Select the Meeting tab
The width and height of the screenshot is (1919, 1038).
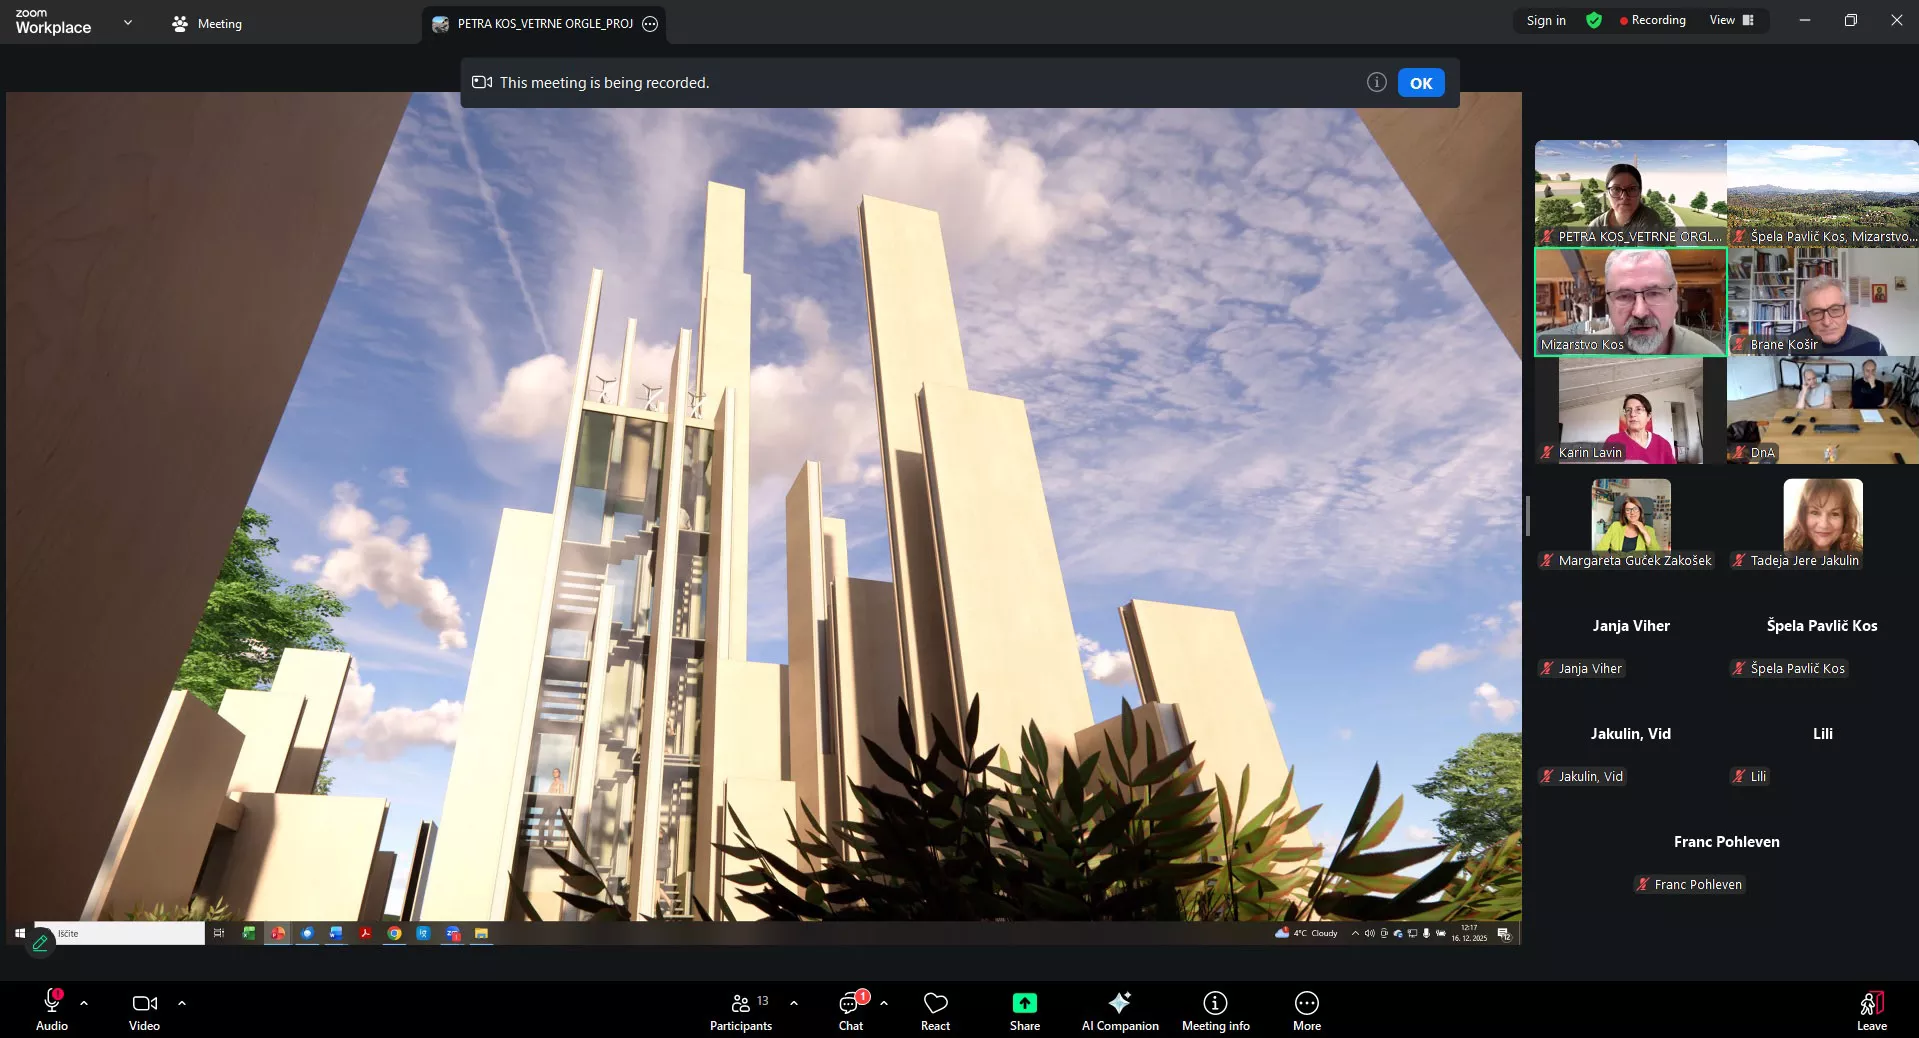click(x=207, y=23)
